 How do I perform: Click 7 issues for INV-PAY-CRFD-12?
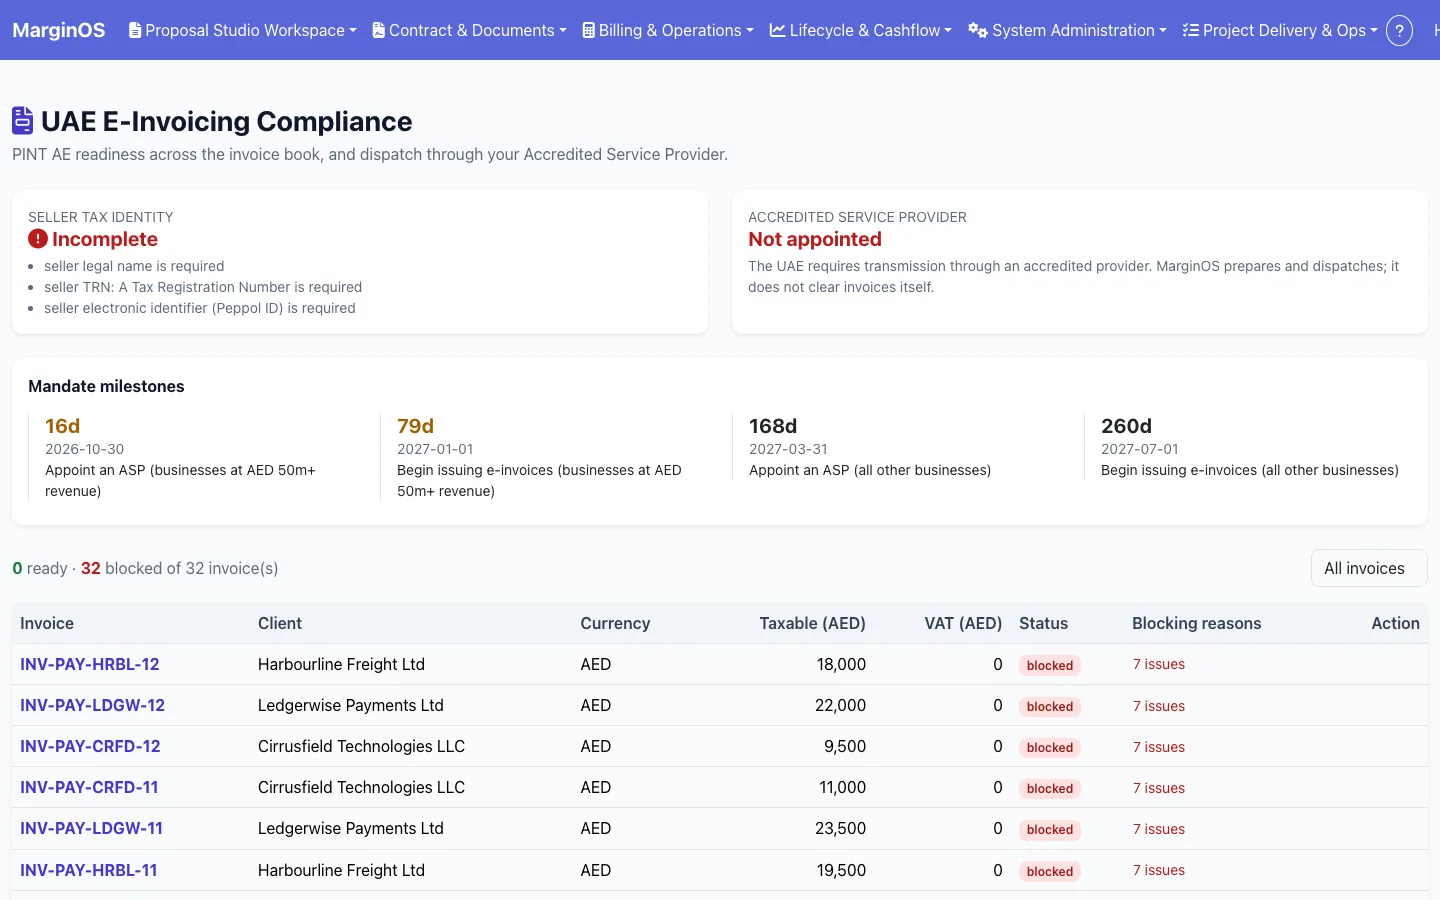[x=1158, y=747]
